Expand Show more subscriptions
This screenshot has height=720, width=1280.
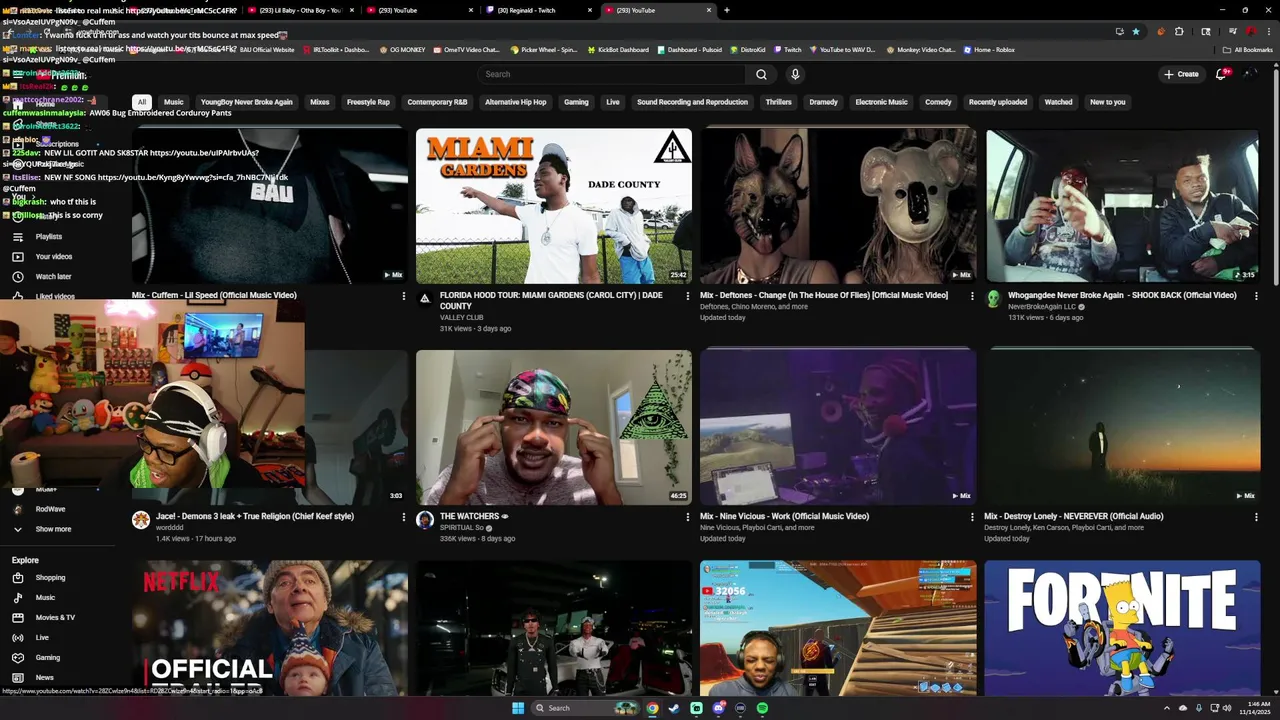tap(53, 529)
